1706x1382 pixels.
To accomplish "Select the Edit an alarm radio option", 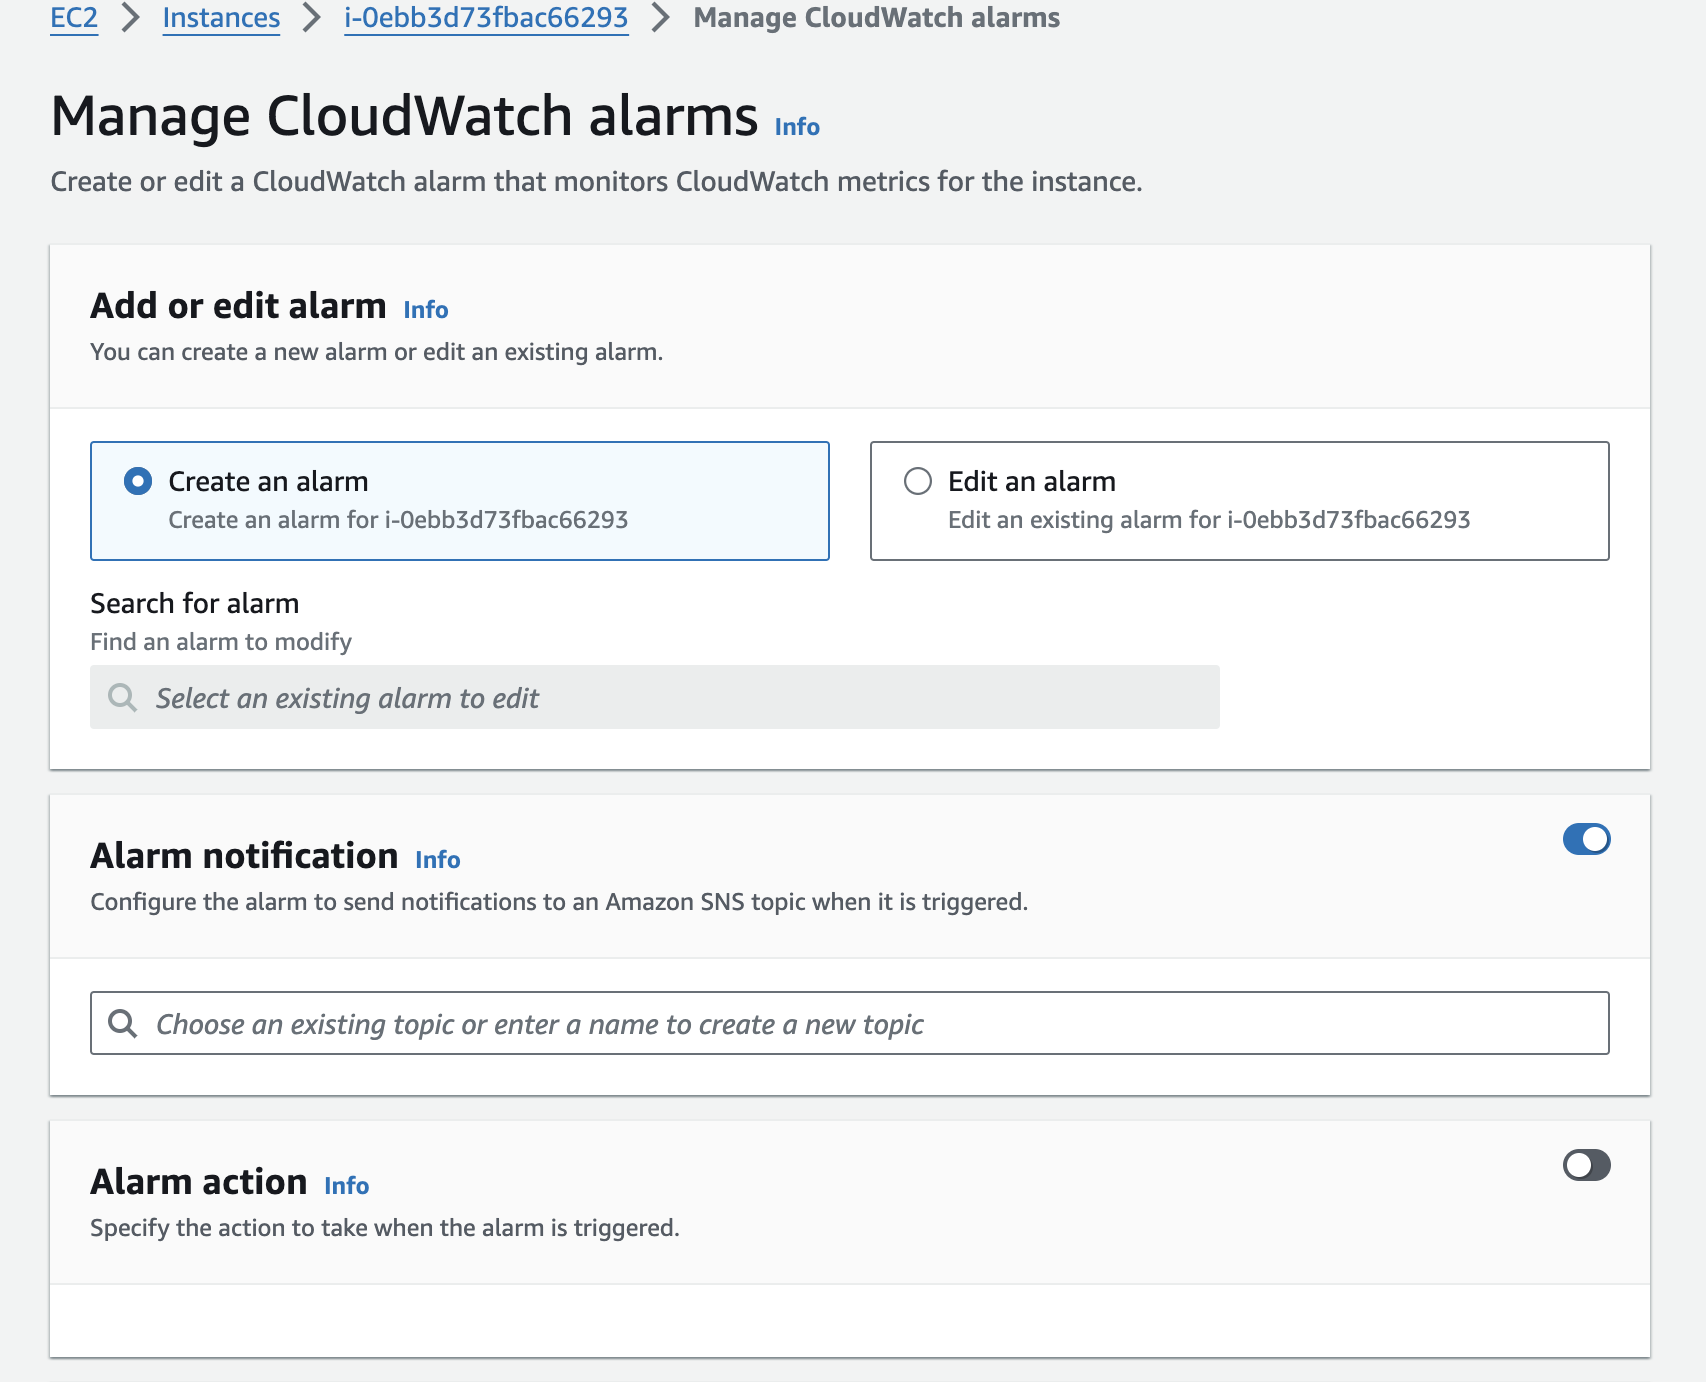I will 918,481.
